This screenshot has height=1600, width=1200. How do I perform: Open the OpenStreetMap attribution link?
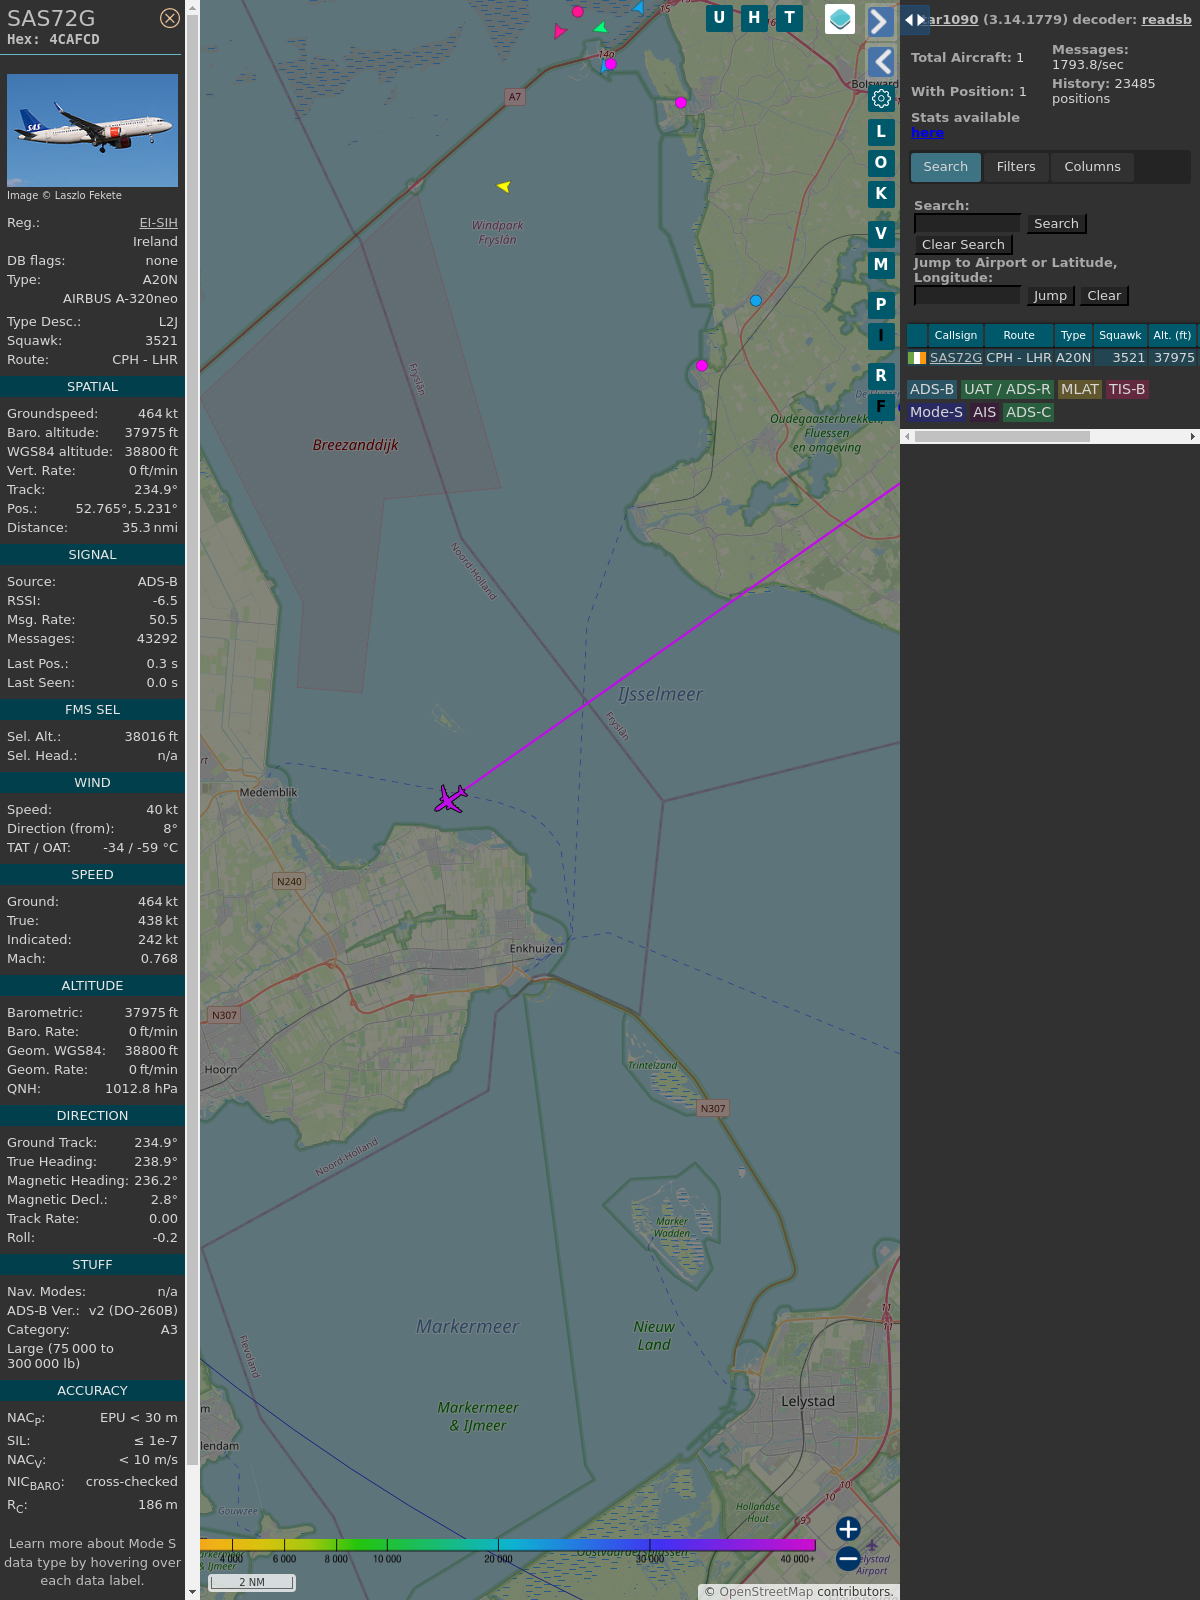pyautogui.click(x=766, y=1592)
